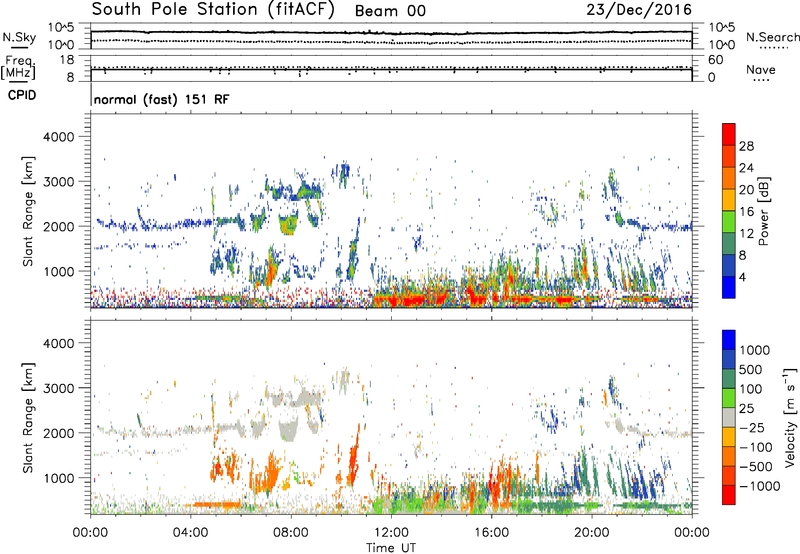This screenshot has width=800, height=554.
Task: Select the "-100" label on the velocity color bar
Action: coord(756,447)
